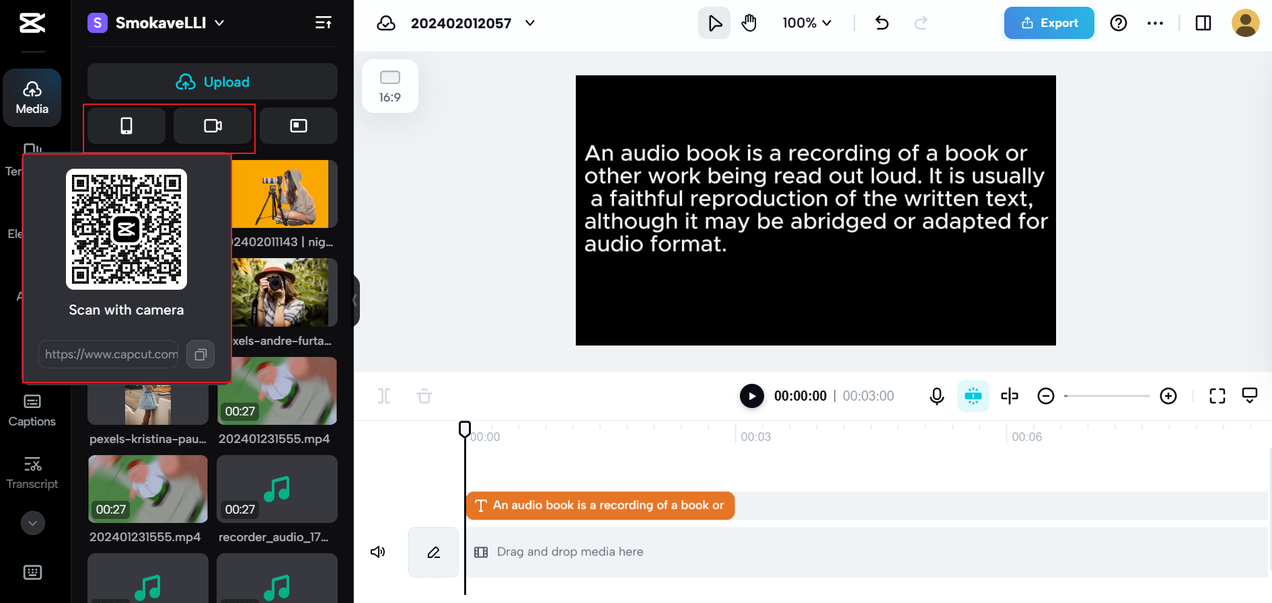Open the Captions sidebar tab

point(32,410)
